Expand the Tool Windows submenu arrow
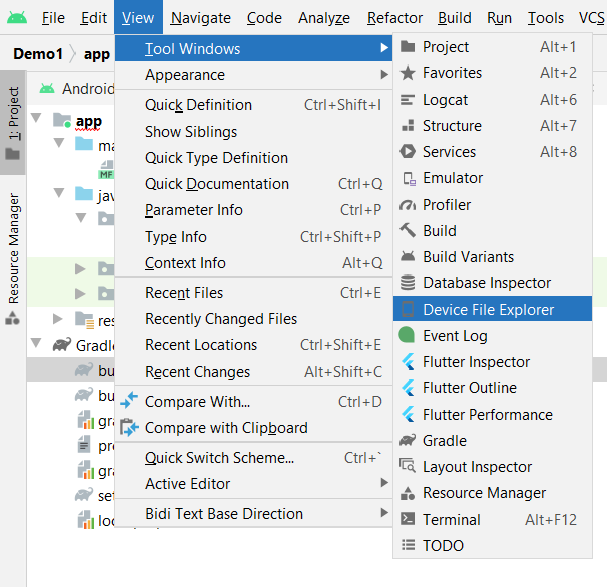 coord(384,48)
